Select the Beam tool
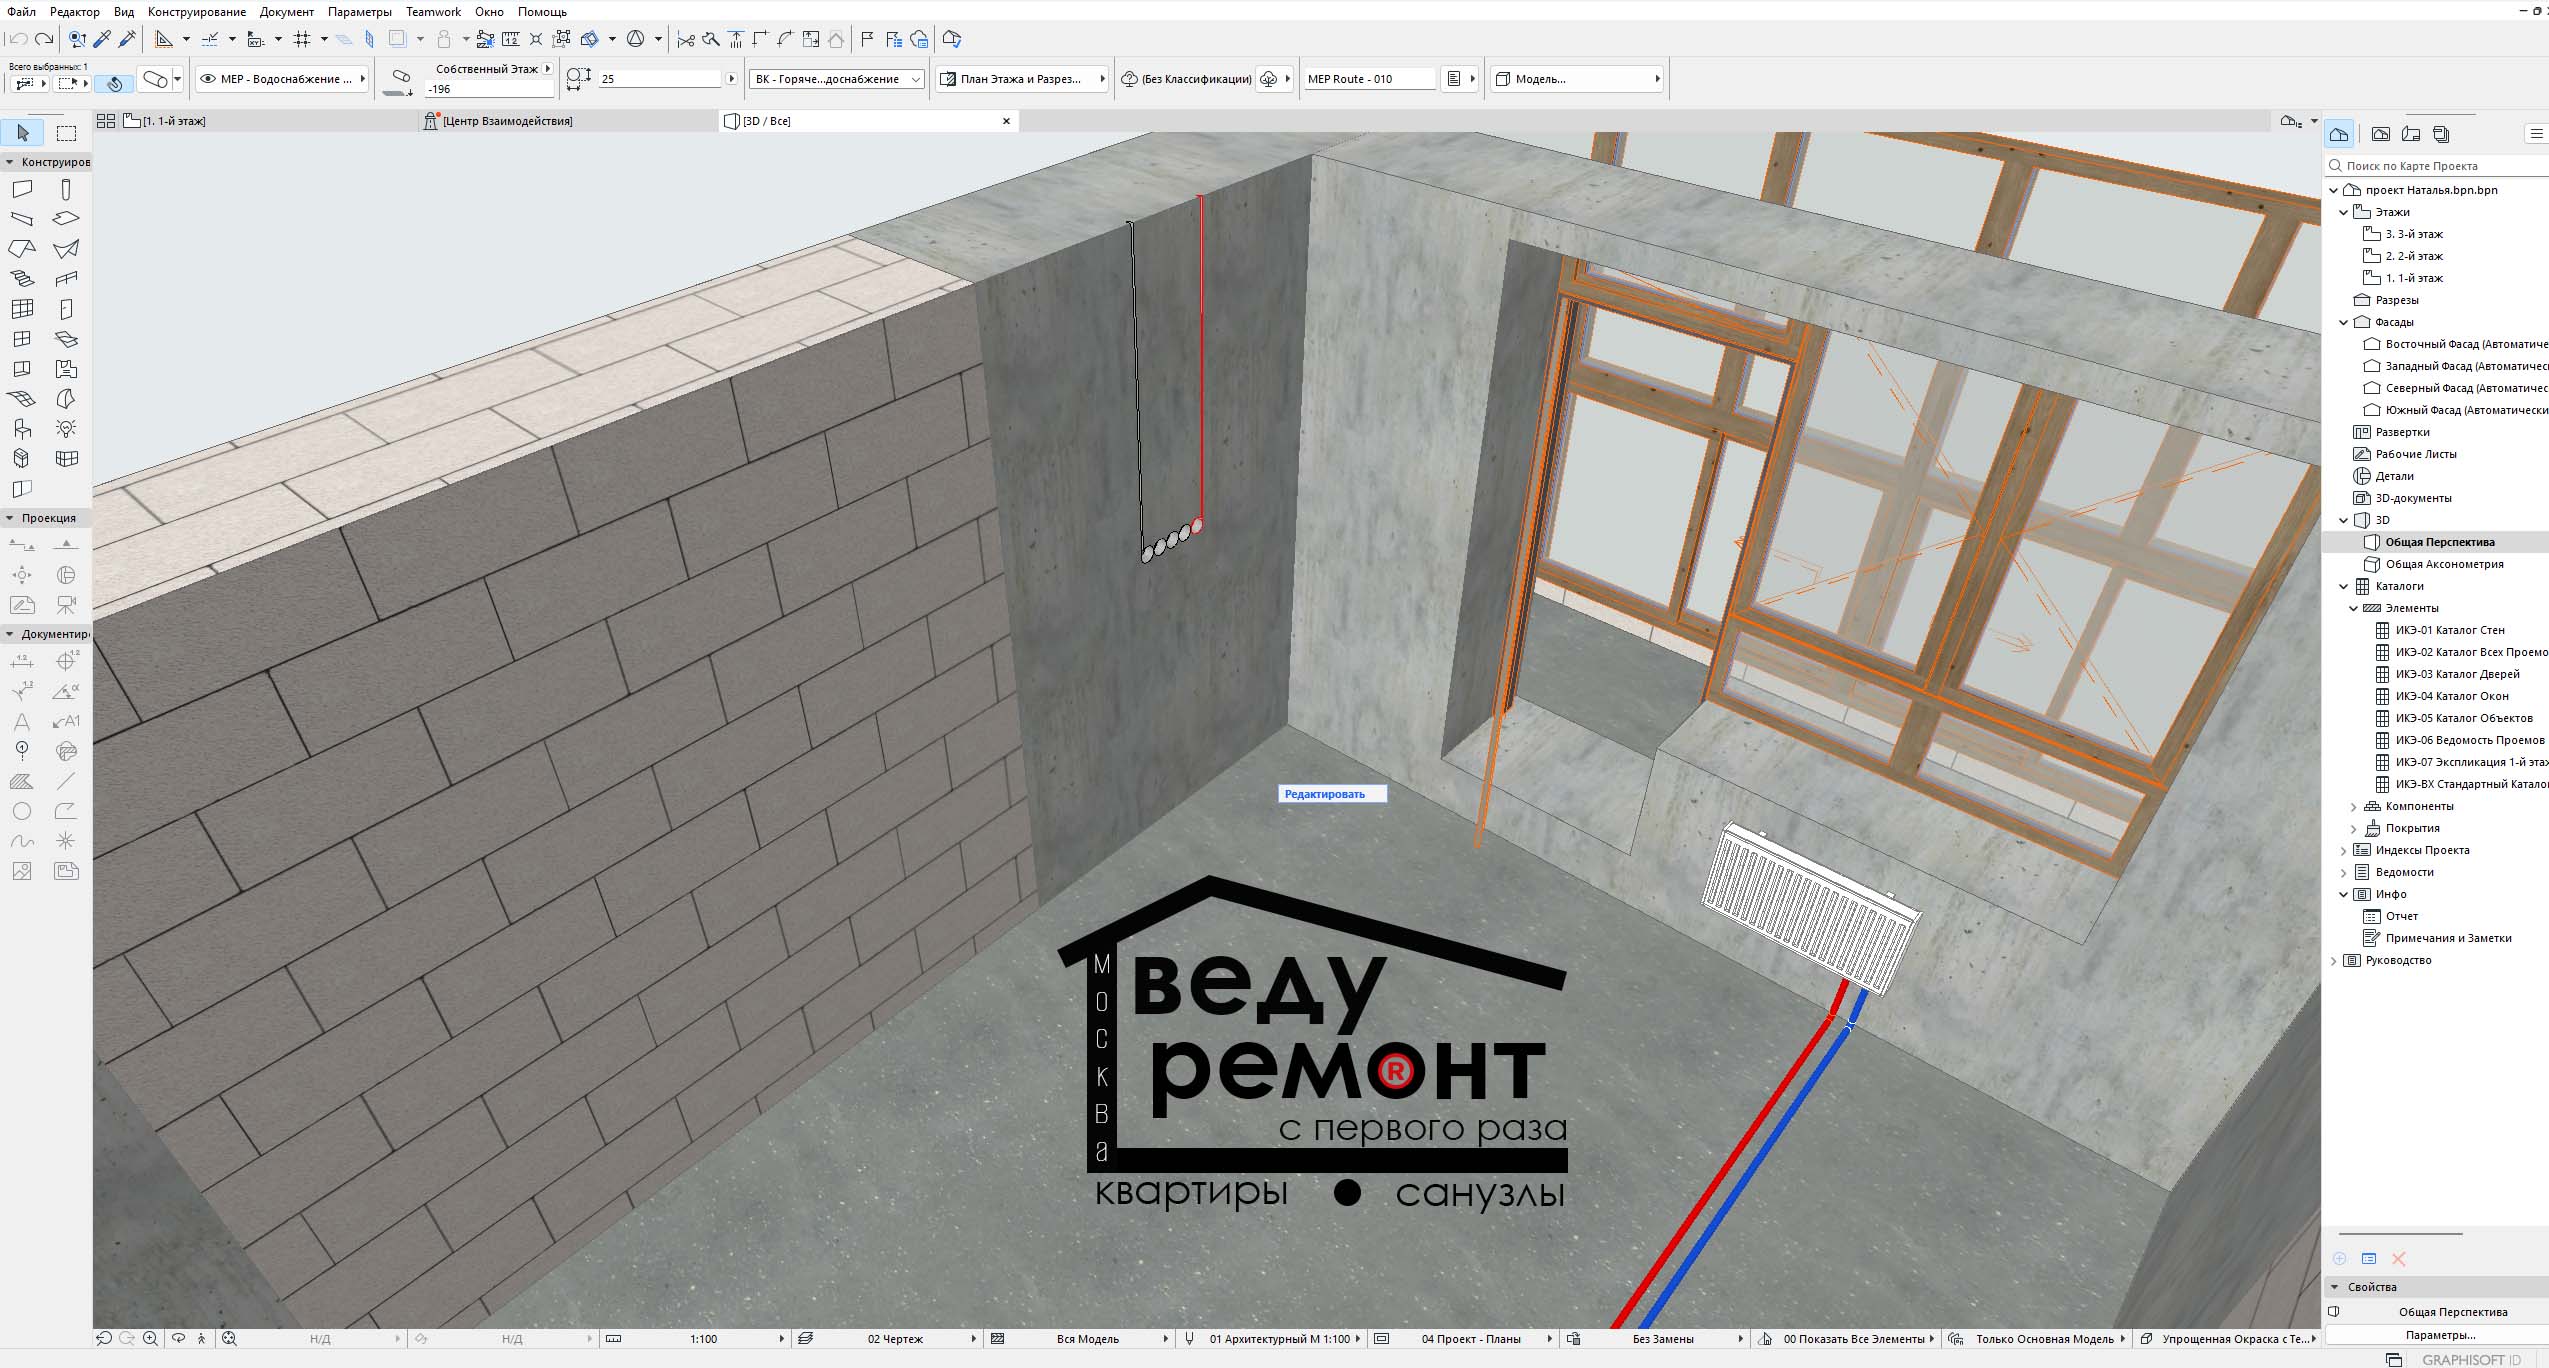Image resolution: width=2549 pixels, height=1368 pixels. [22, 219]
